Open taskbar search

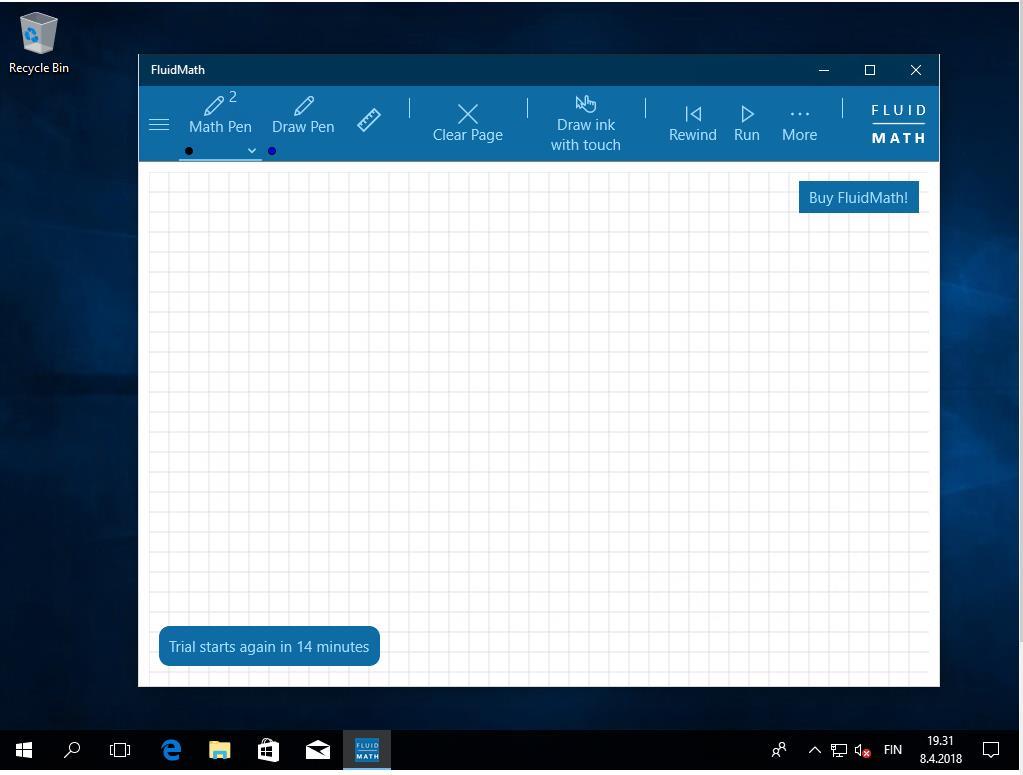point(72,750)
